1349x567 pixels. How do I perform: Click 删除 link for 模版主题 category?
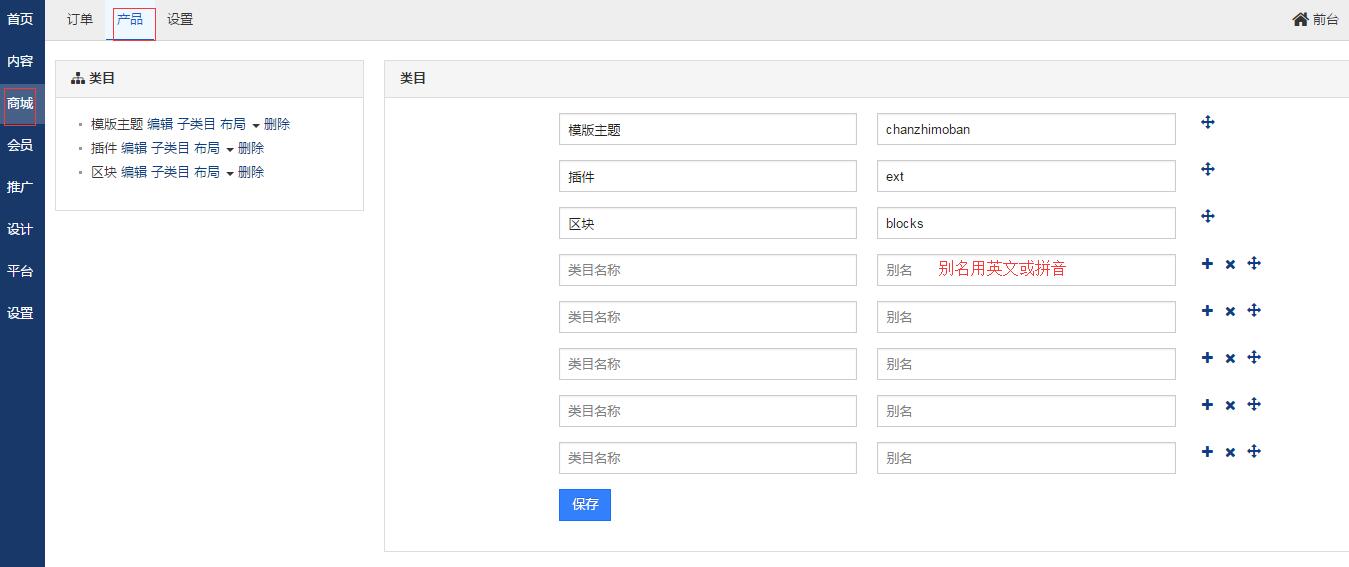[277, 124]
